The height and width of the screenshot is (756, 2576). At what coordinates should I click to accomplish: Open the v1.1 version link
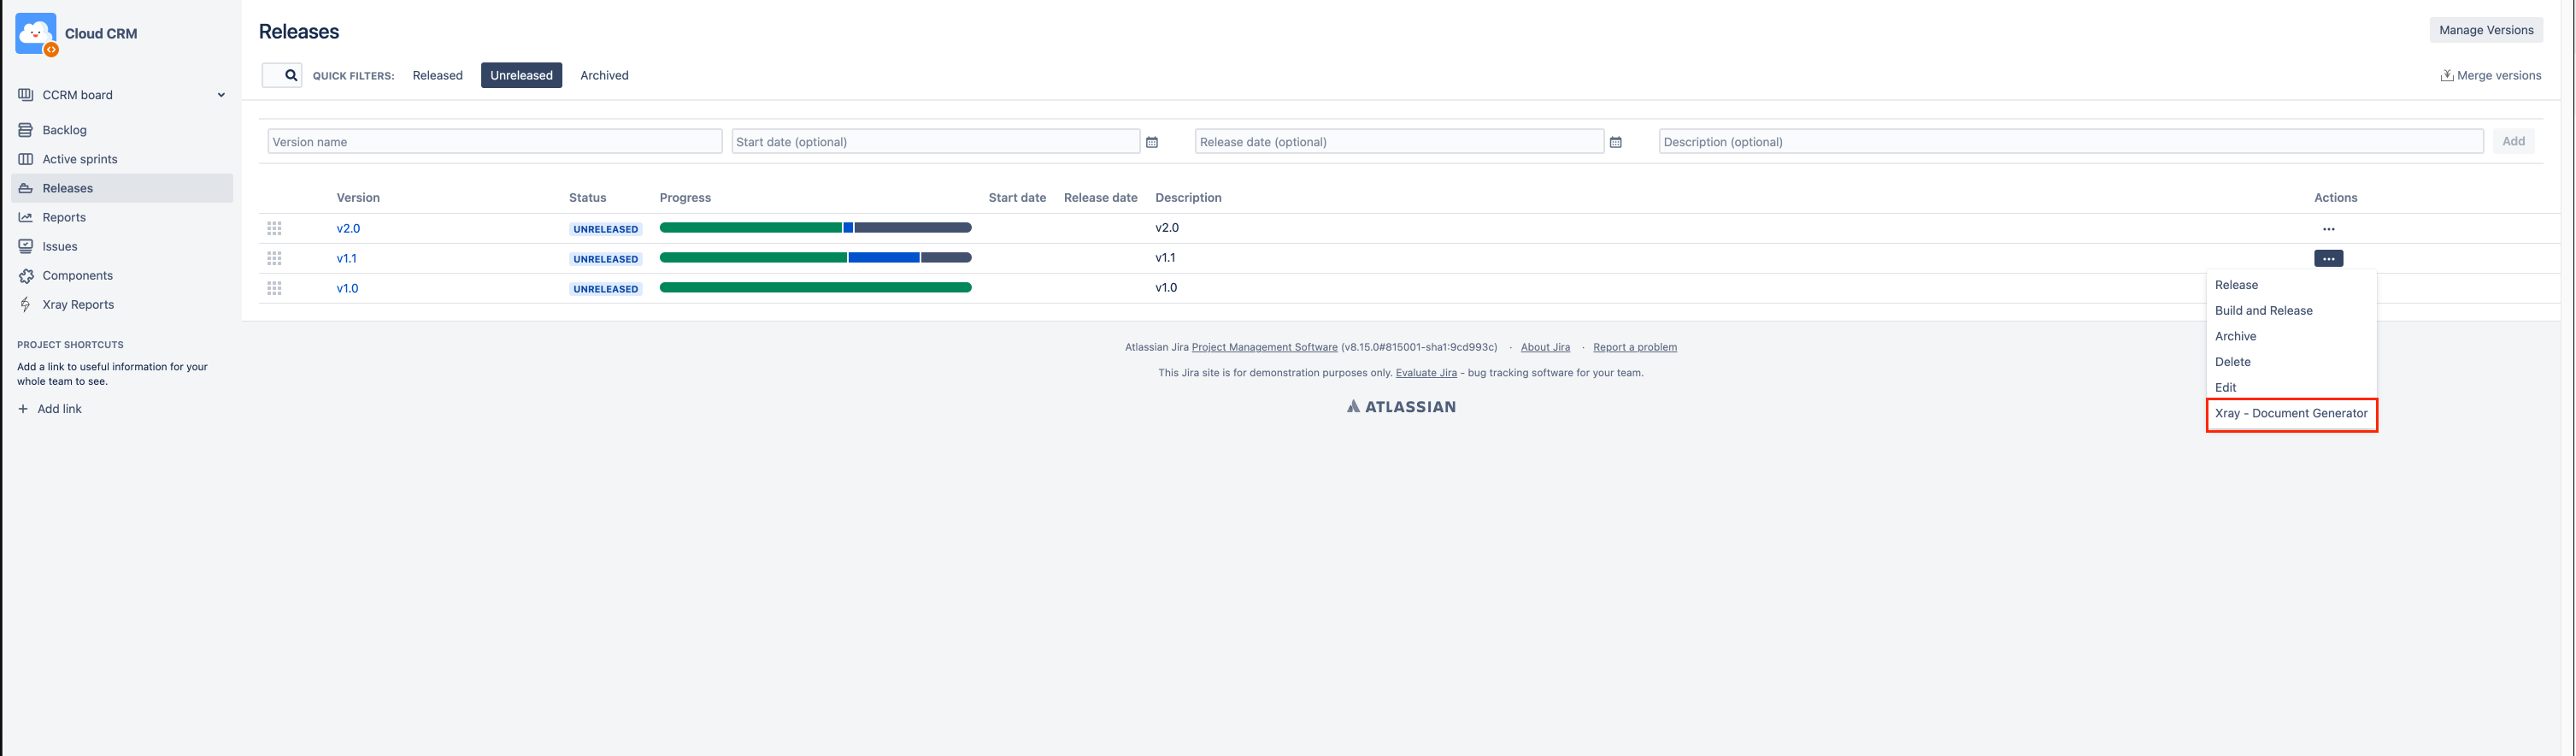coord(347,258)
